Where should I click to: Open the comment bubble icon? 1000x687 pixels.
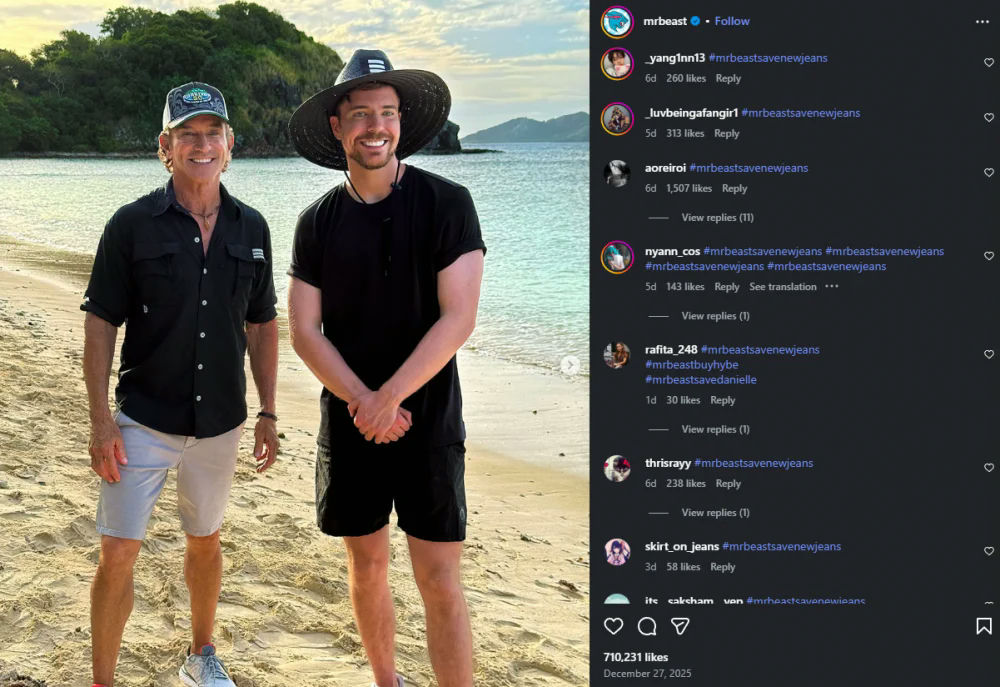(x=647, y=626)
